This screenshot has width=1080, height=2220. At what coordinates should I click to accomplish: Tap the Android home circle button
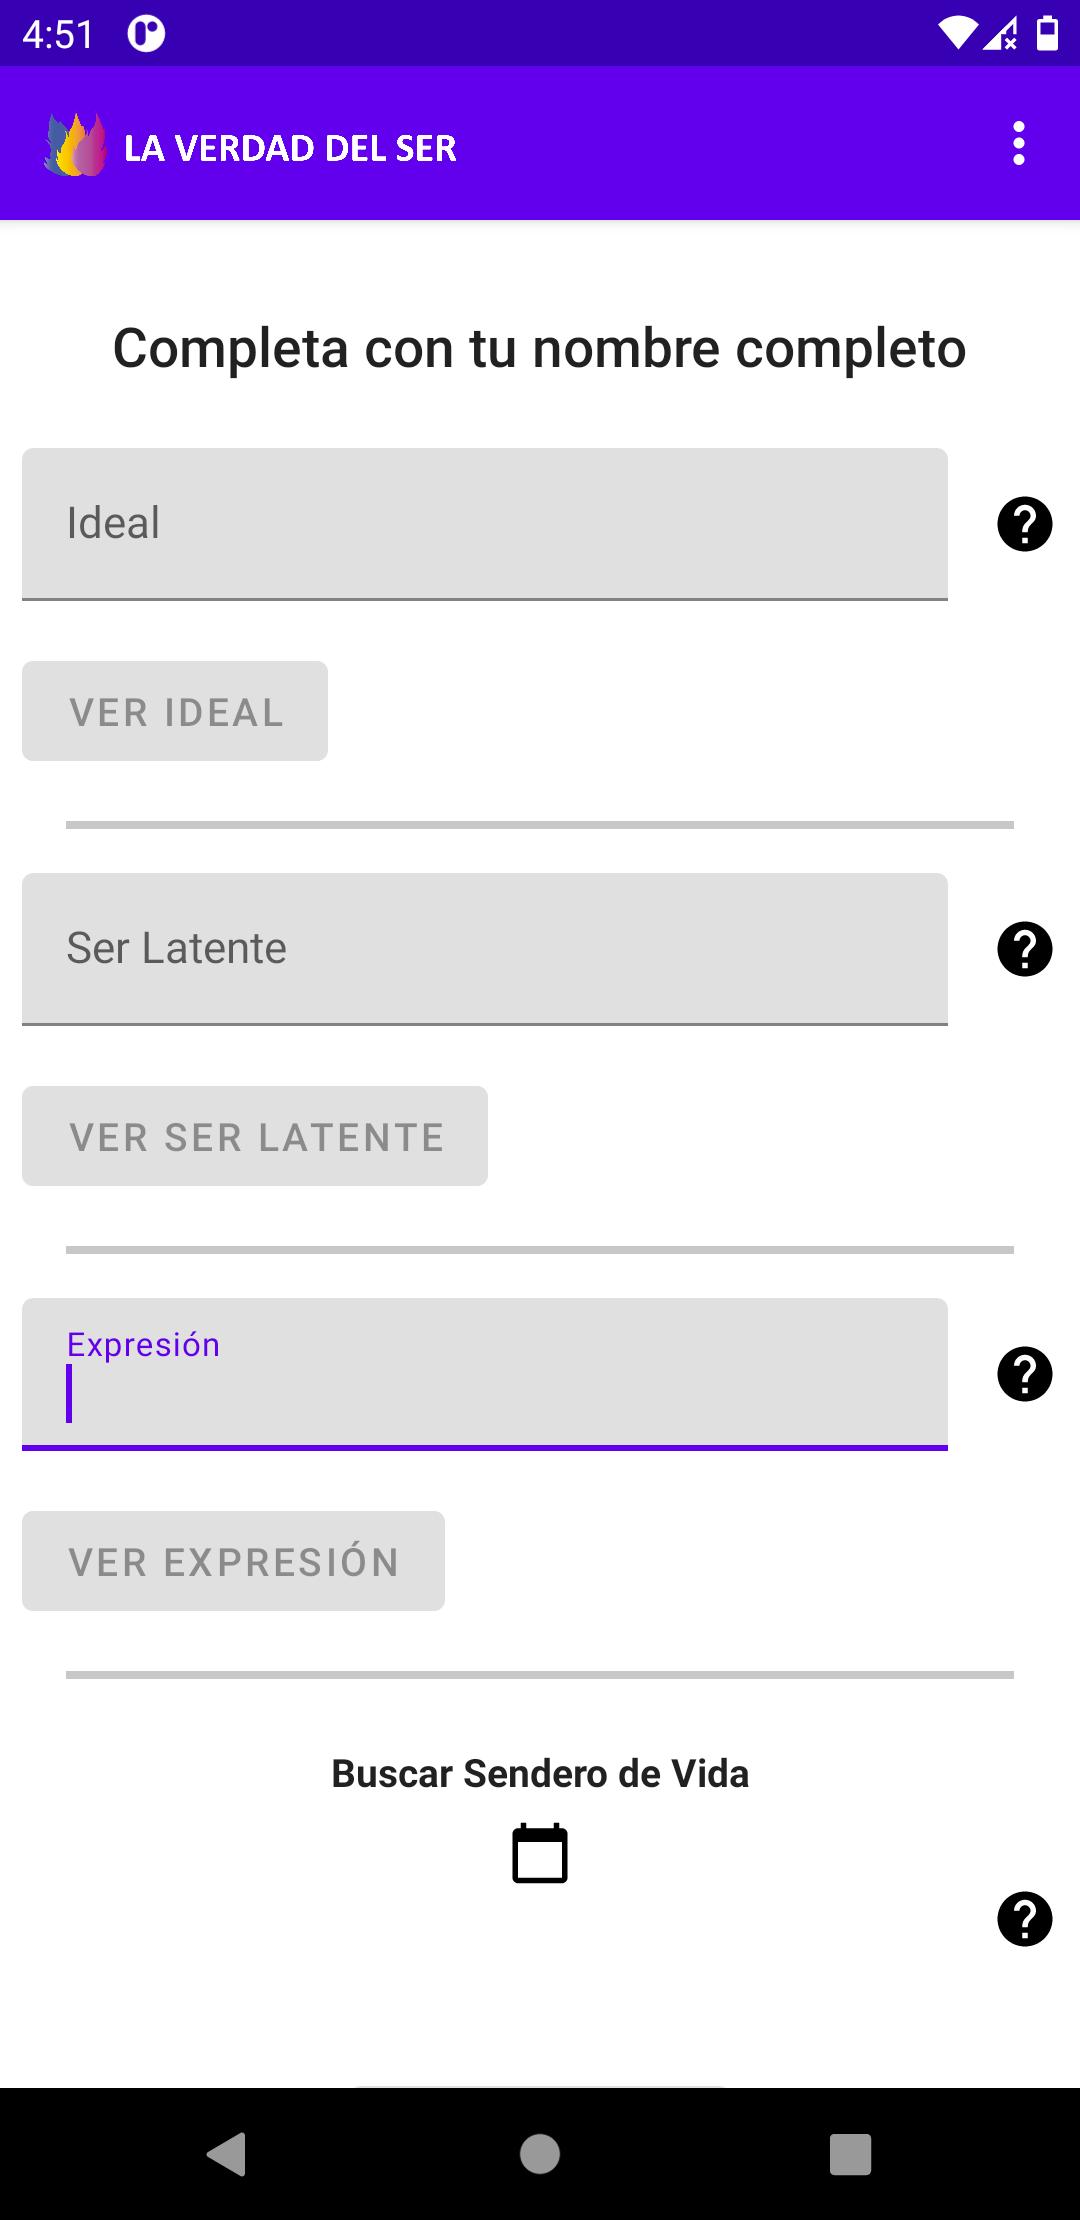[540, 2153]
